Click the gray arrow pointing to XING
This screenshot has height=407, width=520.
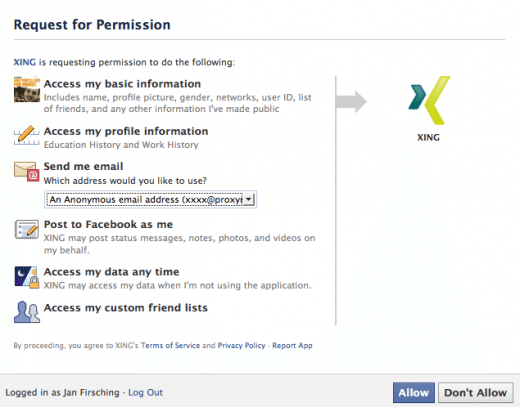(x=351, y=102)
